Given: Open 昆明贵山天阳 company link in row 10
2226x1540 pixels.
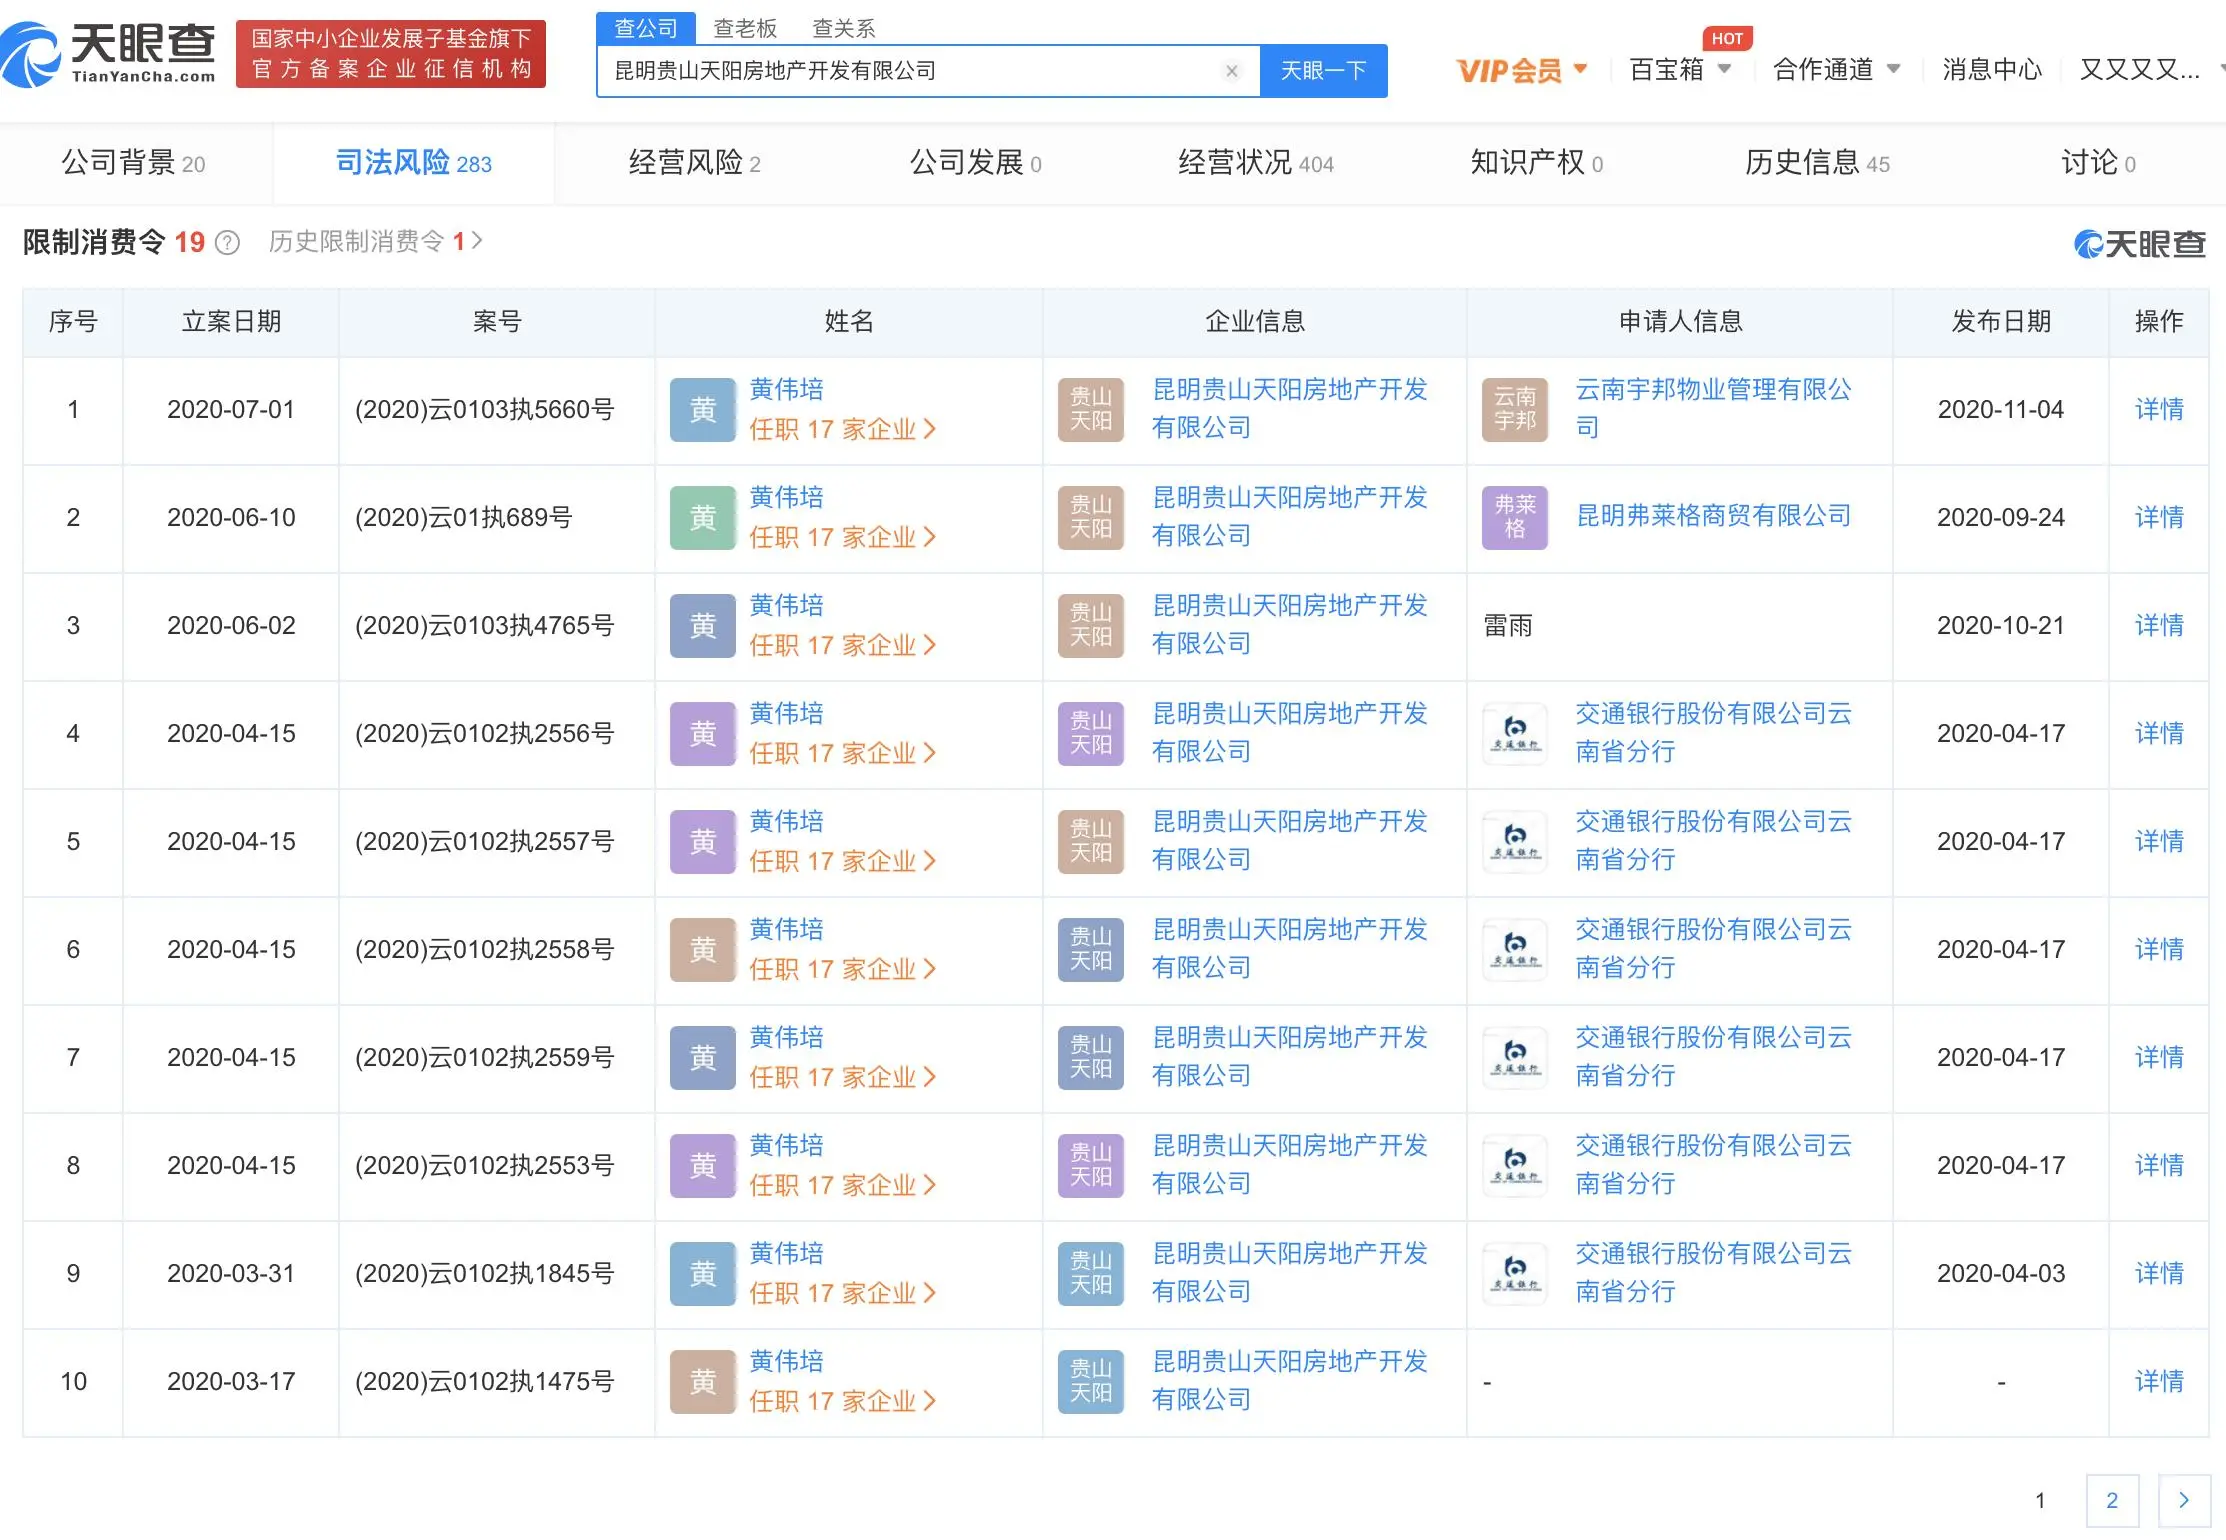Looking at the screenshot, I should [x=1290, y=1381].
